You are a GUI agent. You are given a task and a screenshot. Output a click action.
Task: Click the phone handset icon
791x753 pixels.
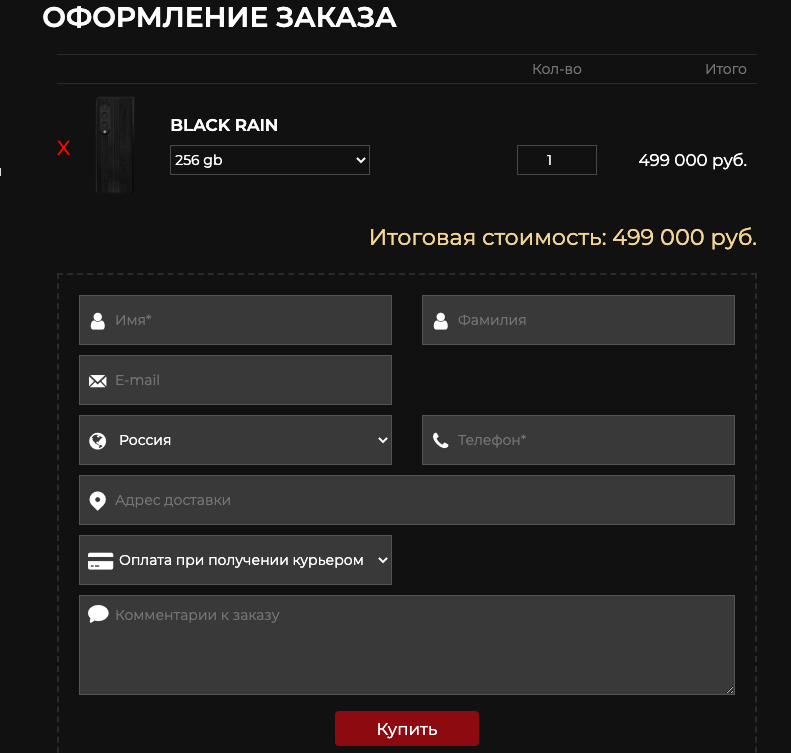[x=441, y=441]
